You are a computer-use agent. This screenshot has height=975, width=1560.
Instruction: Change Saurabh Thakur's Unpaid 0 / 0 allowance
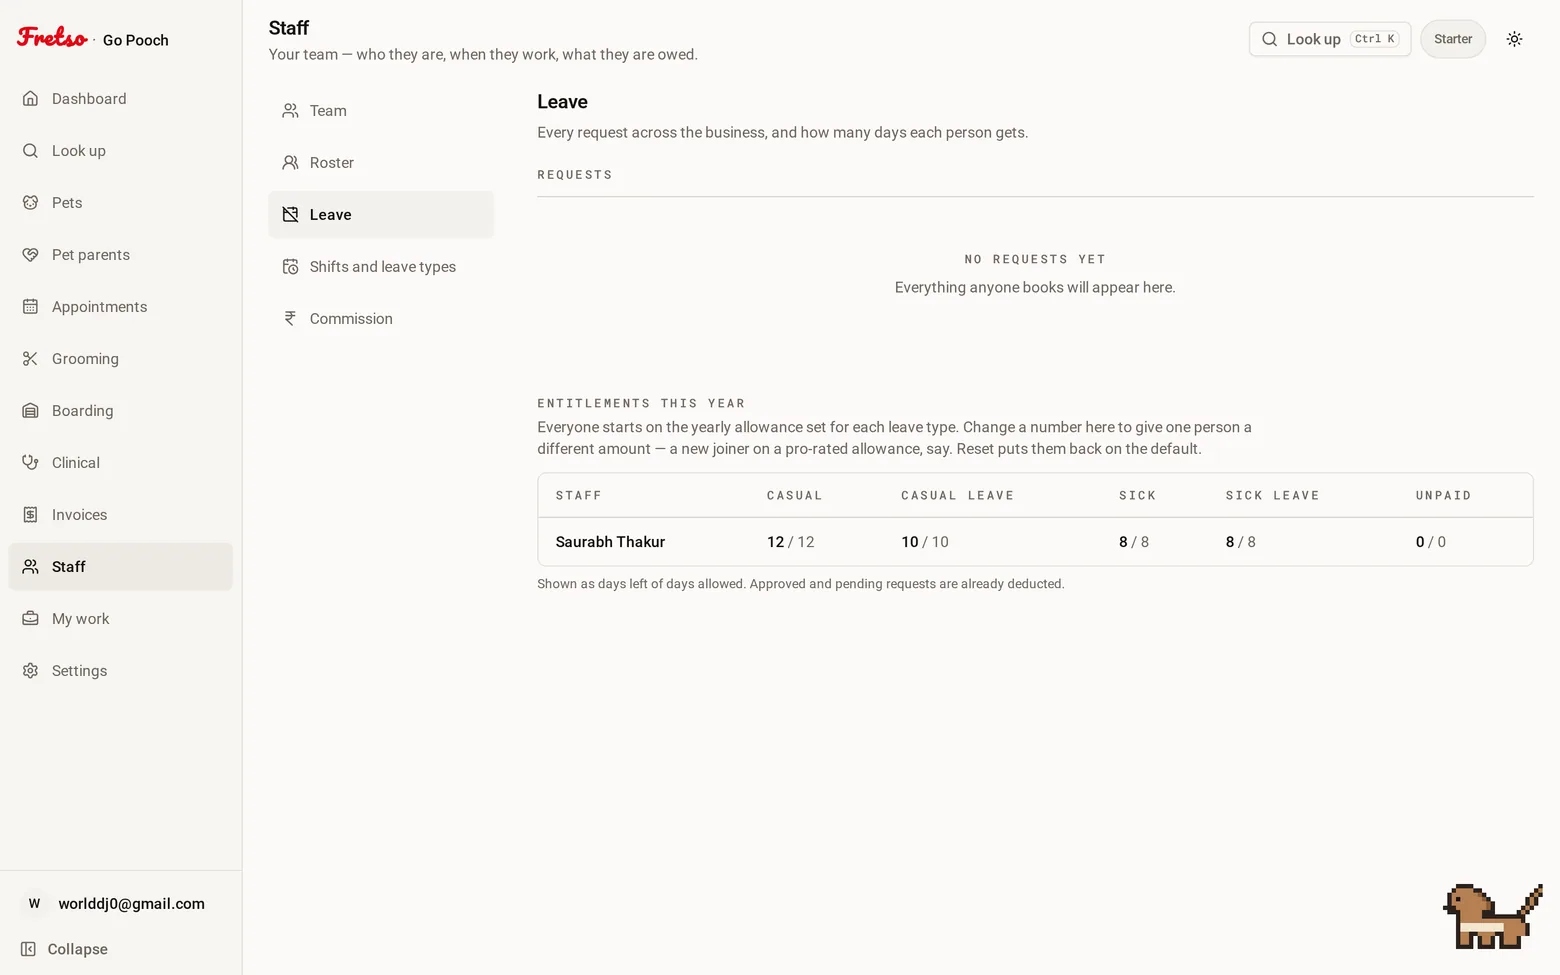pyautogui.click(x=1430, y=542)
